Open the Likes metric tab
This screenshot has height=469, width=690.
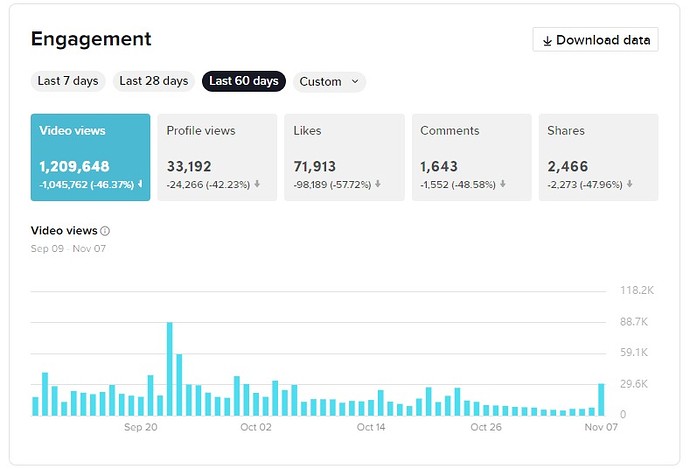click(x=344, y=157)
